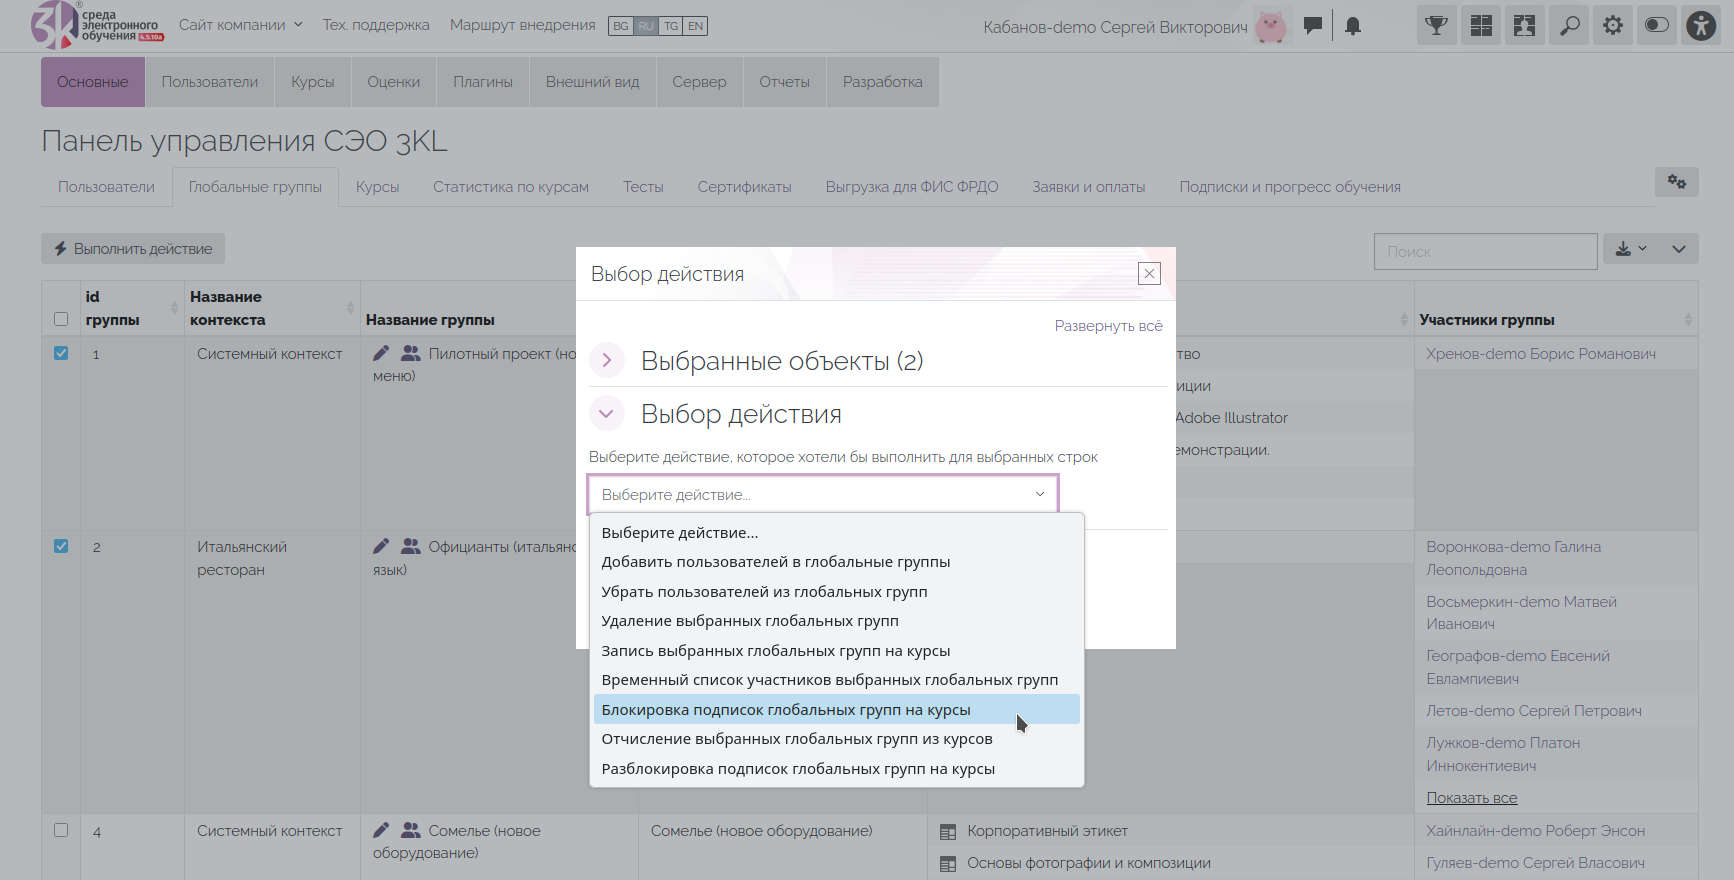The image size is (1734, 880).
Task: Open the trophy achievements icon
Action: click(x=1436, y=26)
